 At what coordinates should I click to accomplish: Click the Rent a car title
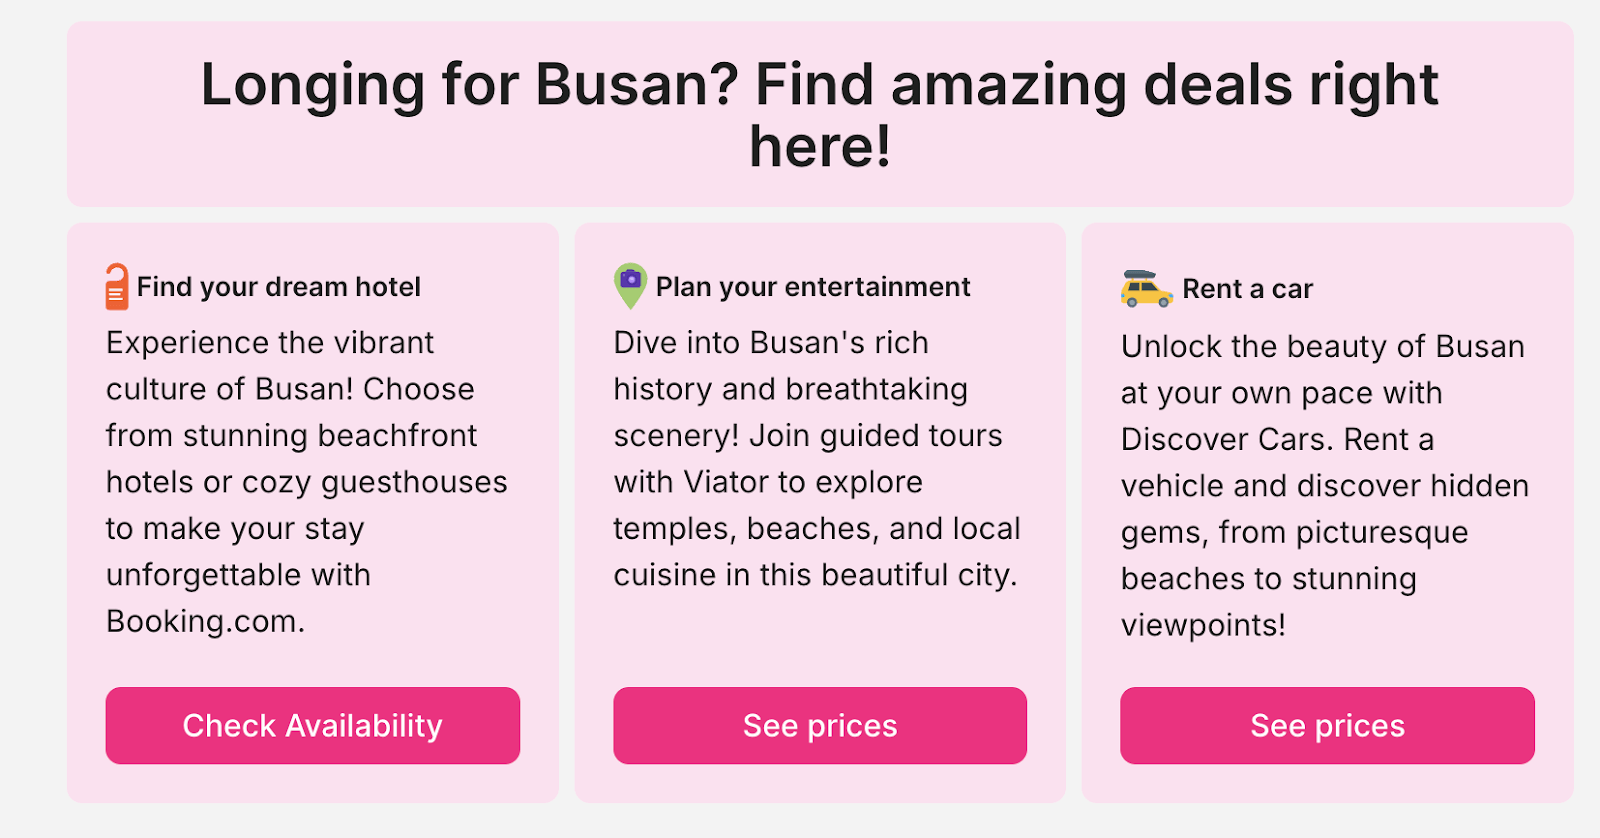pyautogui.click(x=1247, y=289)
